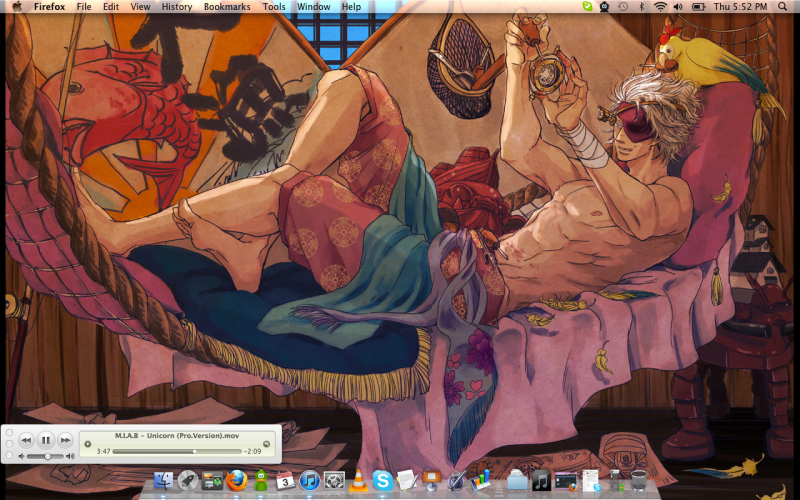
Task: Open iTunes from the Dock
Action: click(x=309, y=481)
